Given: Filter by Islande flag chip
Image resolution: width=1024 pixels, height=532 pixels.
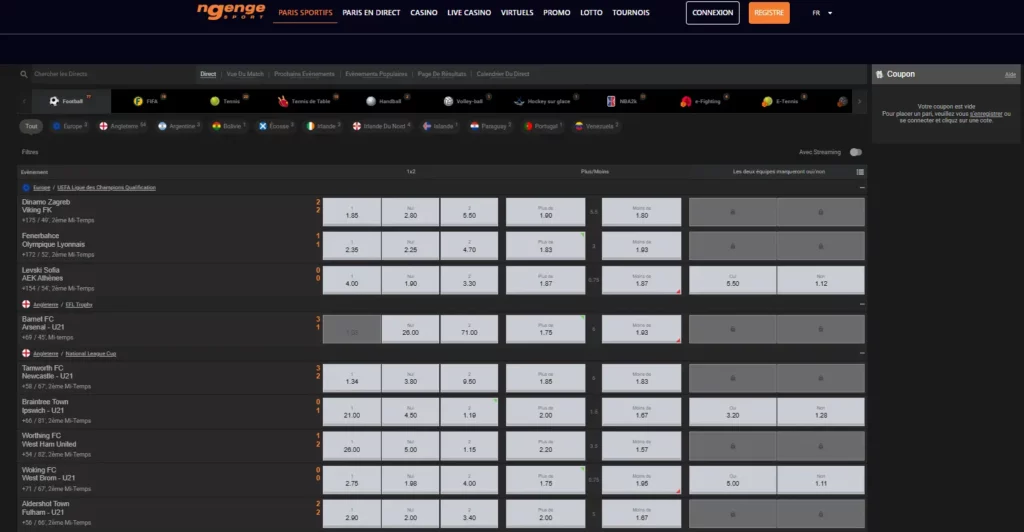Looking at the screenshot, I should click(x=440, y=126).
